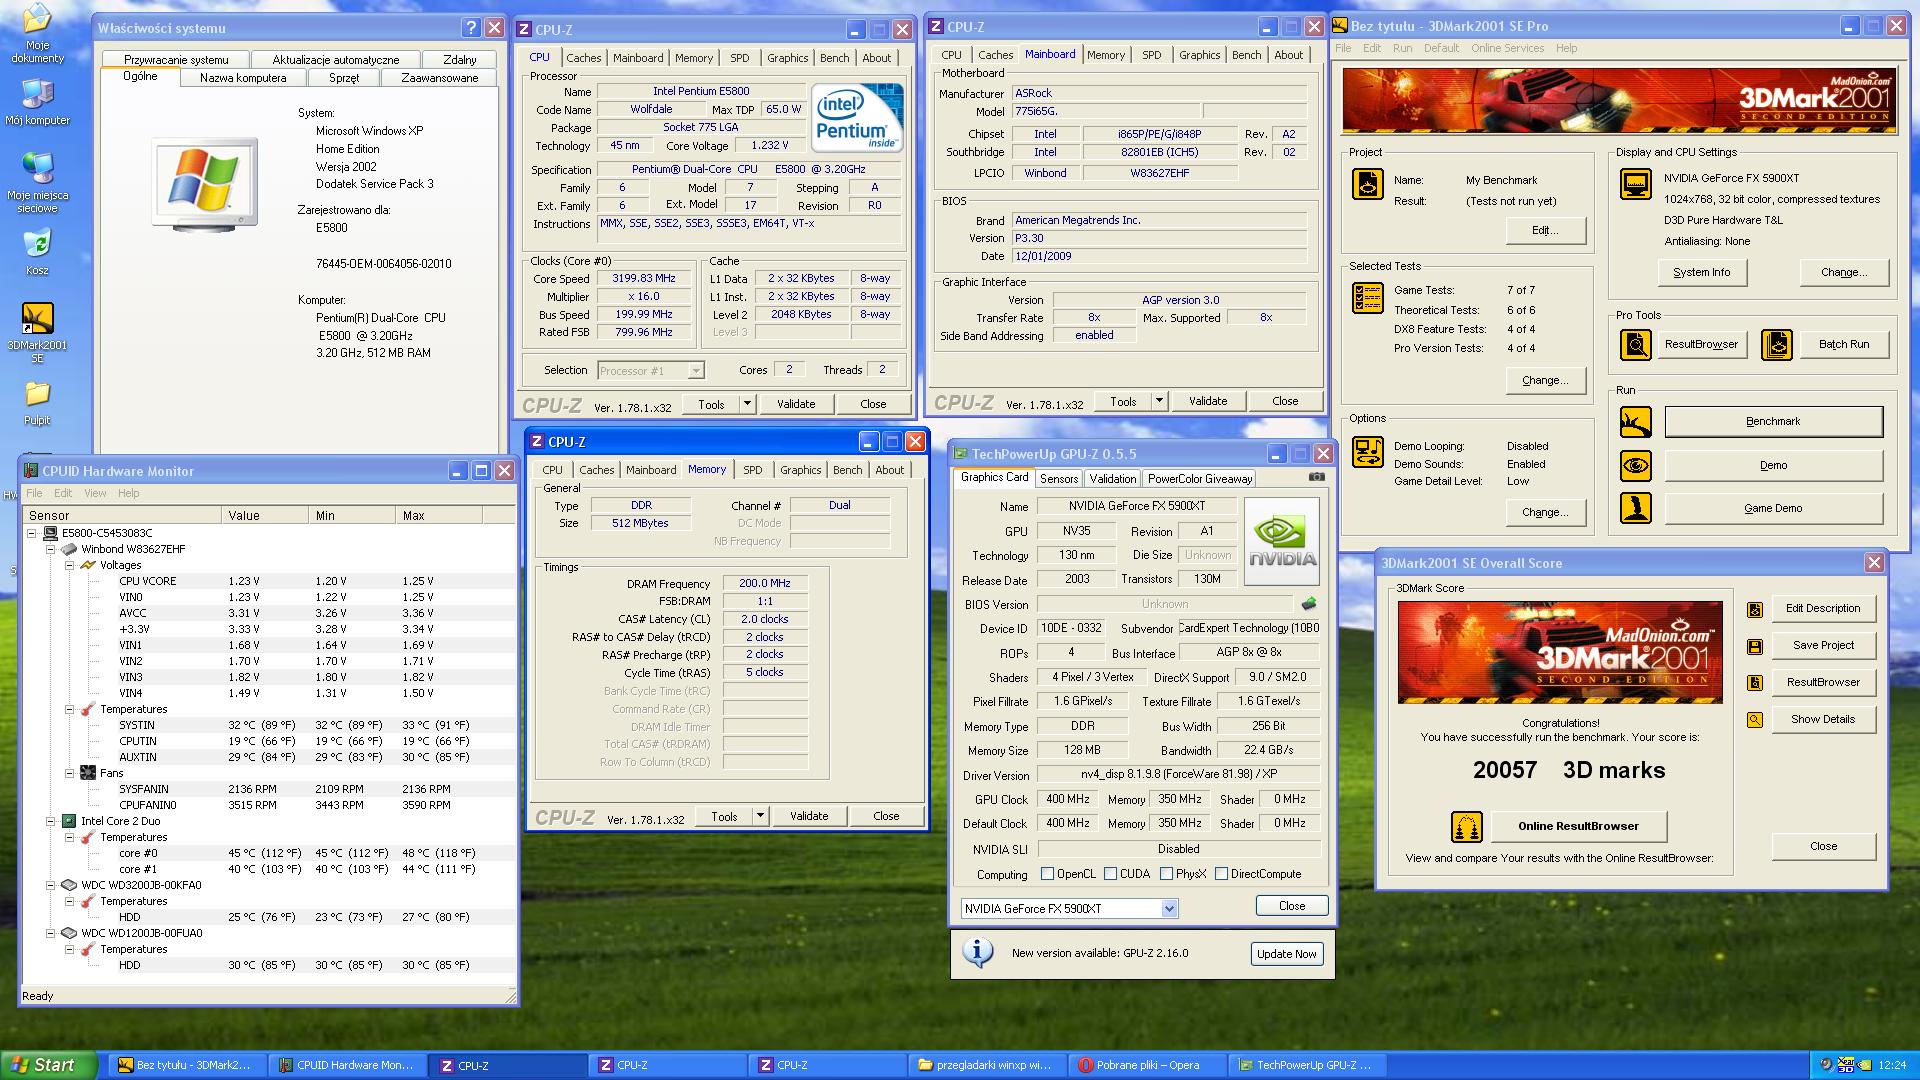The width and height of the screenshot is (1920, 1080).
Task: Click the Project icon in 3DMark
Action: 1368,184
